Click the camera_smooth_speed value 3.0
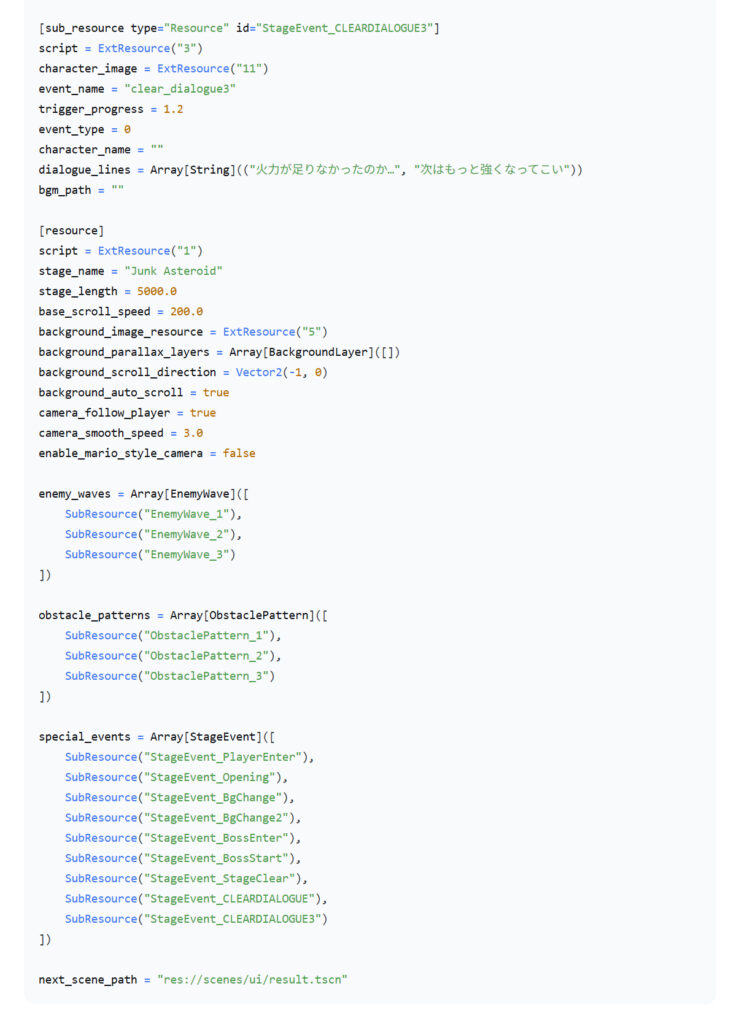731x1024 pixels. click(x=193, y=433)
